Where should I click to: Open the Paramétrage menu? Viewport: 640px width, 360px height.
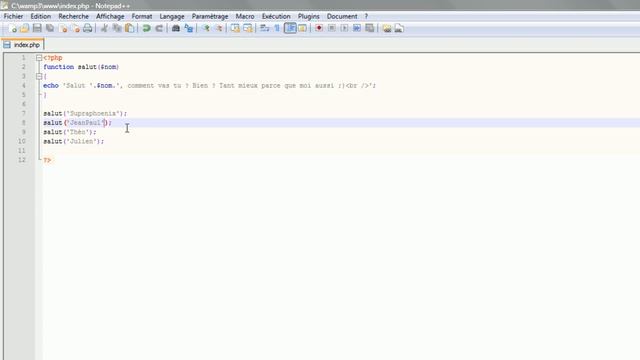coord(210,16)
